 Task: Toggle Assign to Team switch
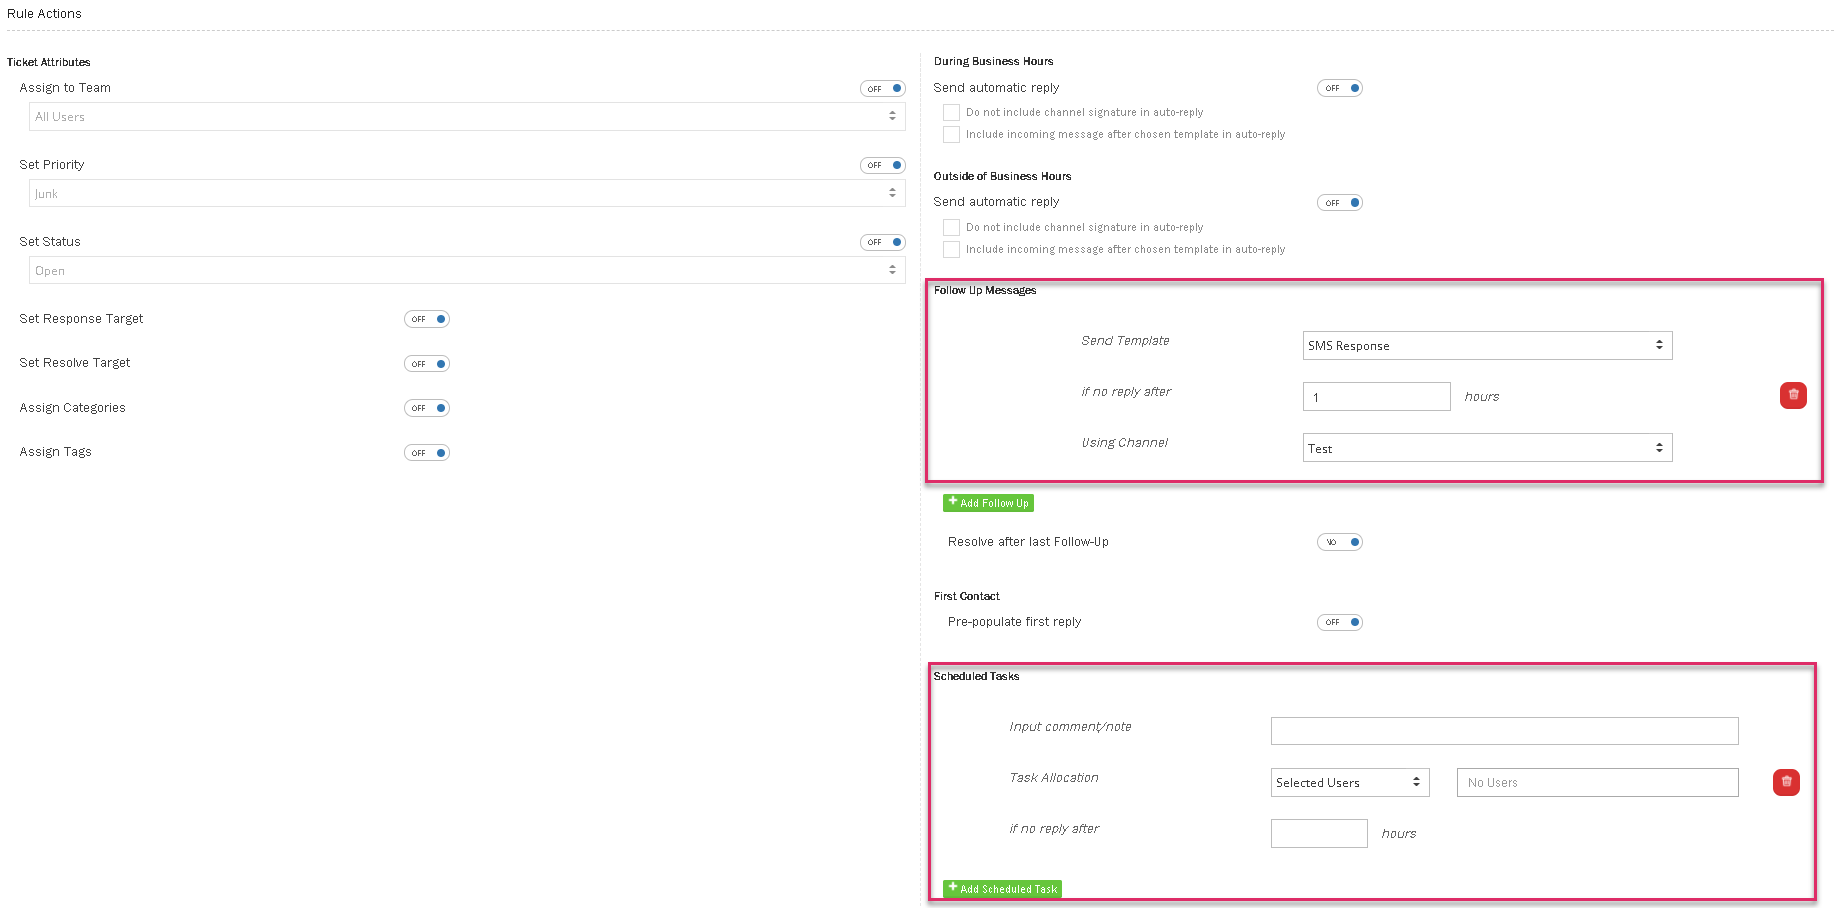[882, 89]
